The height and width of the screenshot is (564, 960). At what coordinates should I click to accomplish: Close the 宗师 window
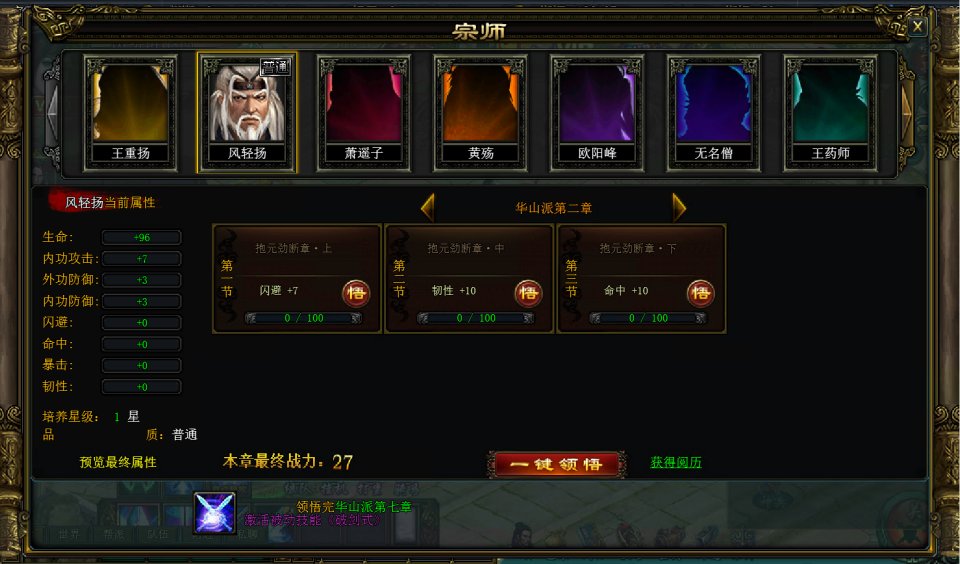pyautogui.click(x=917, y=26)
